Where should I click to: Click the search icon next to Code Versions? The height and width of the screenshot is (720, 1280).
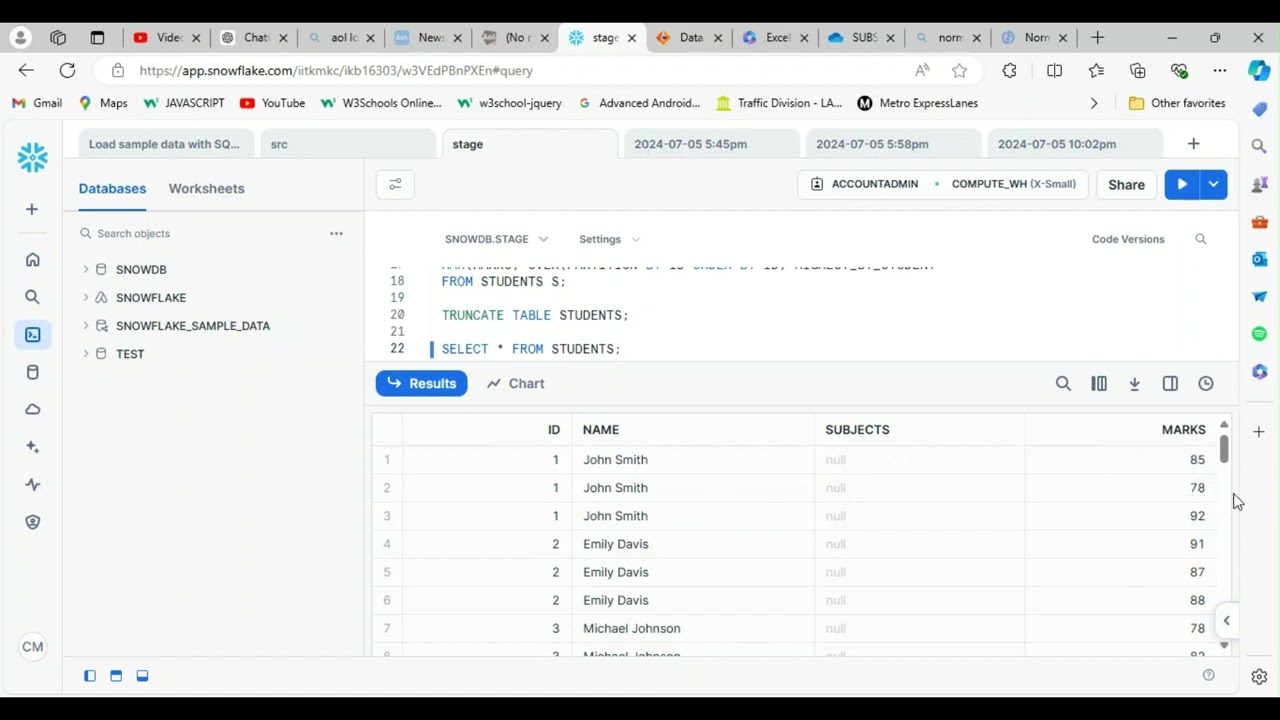1201,239
